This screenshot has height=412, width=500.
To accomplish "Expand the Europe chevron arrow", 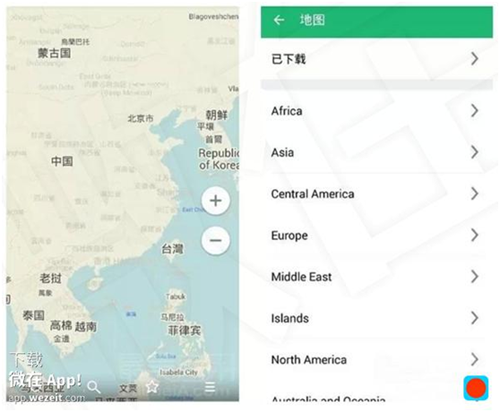I will 475,235.
